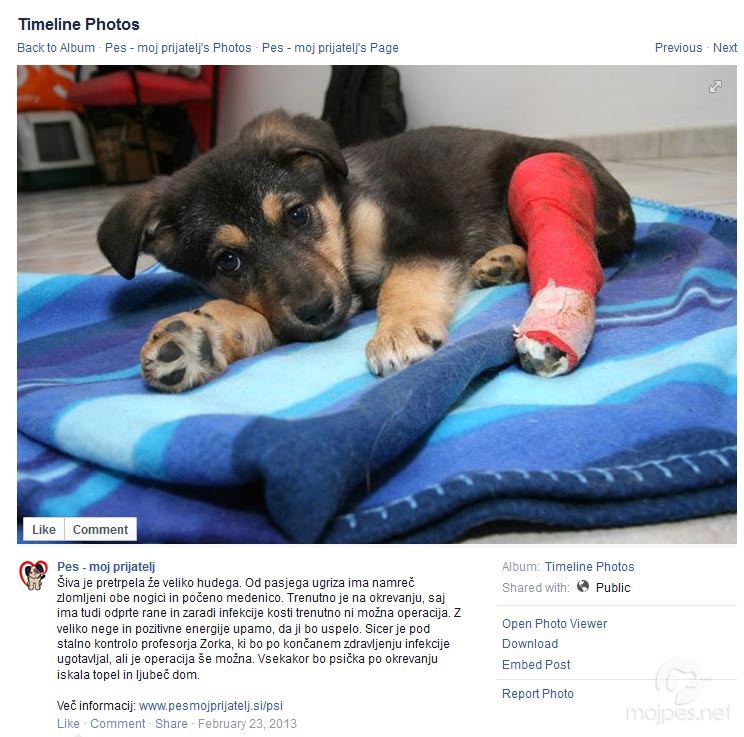This screenshot has width=744, height=737.
Task: Open the February 23, 2013 timestamp
Action: [x=247, y=724]
